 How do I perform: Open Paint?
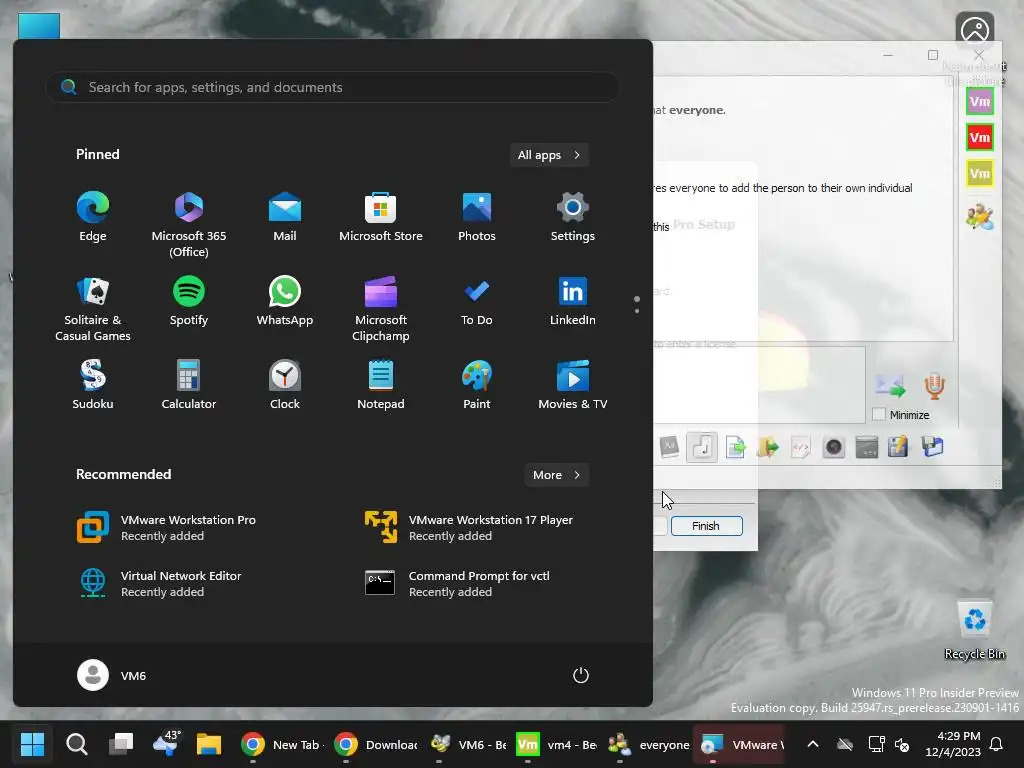477,385
